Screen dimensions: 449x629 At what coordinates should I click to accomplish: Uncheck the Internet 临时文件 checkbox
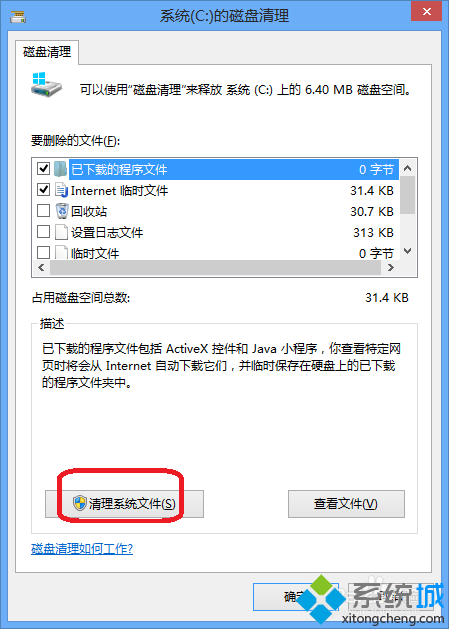coord(43,190)
